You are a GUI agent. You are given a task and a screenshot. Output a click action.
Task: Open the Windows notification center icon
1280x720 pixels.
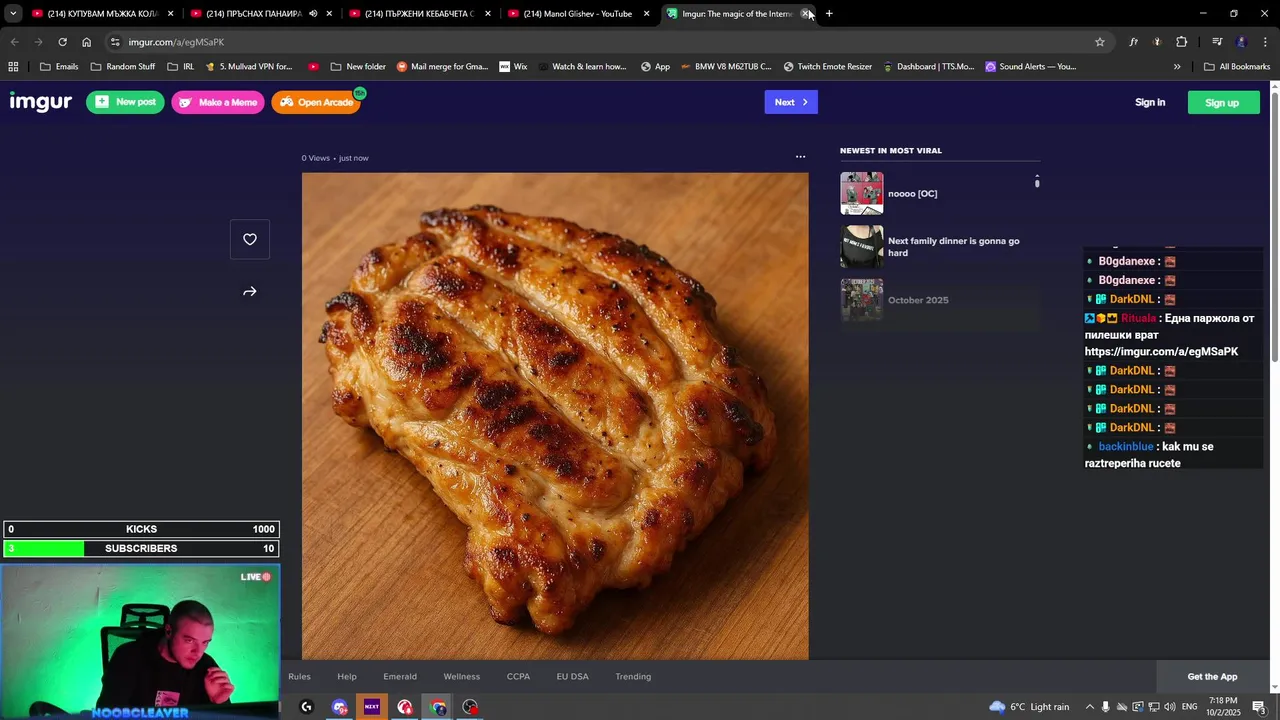(1258, 707)
